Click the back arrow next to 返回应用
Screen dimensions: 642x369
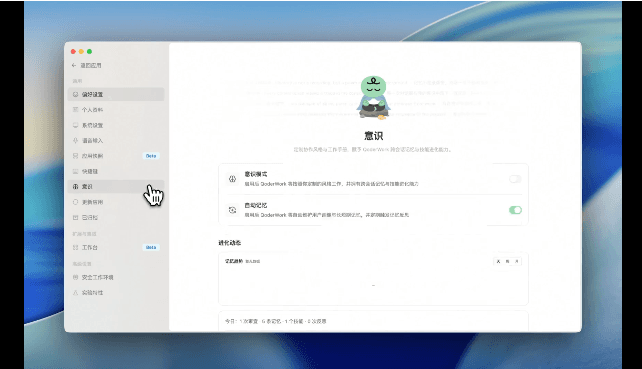coord(74,65)
